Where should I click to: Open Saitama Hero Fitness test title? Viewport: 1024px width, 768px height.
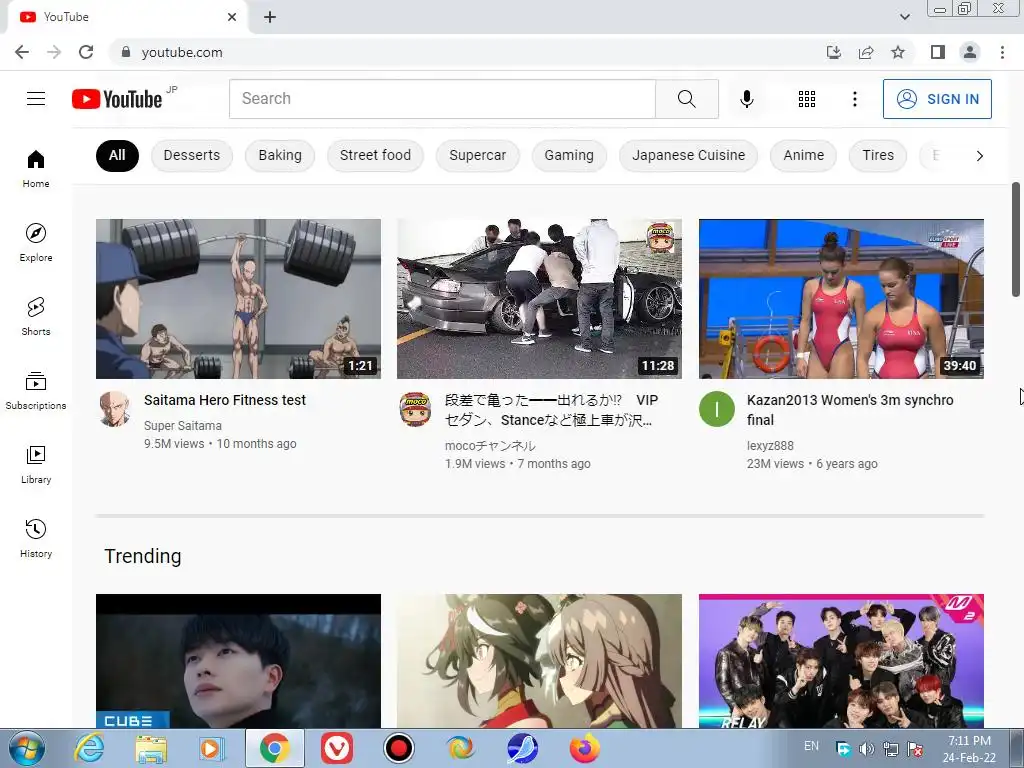click(225, 400)
